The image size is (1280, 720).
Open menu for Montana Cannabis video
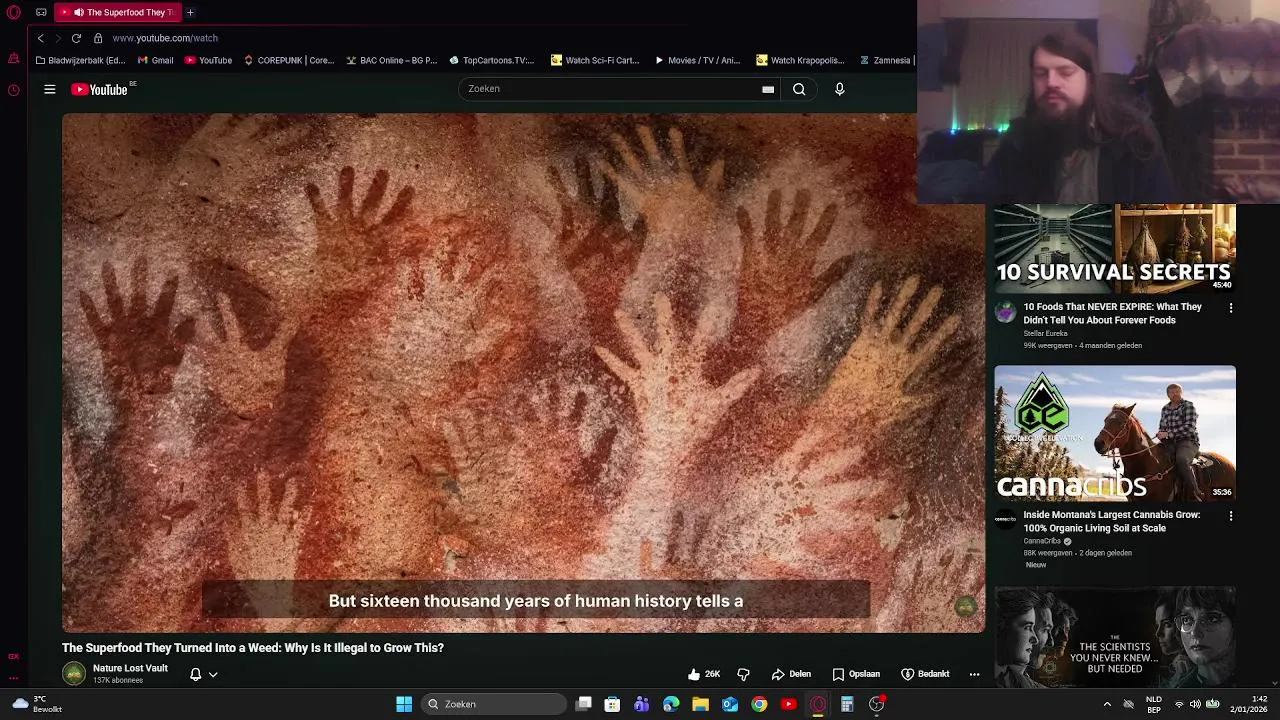[x=1231, y=516]
